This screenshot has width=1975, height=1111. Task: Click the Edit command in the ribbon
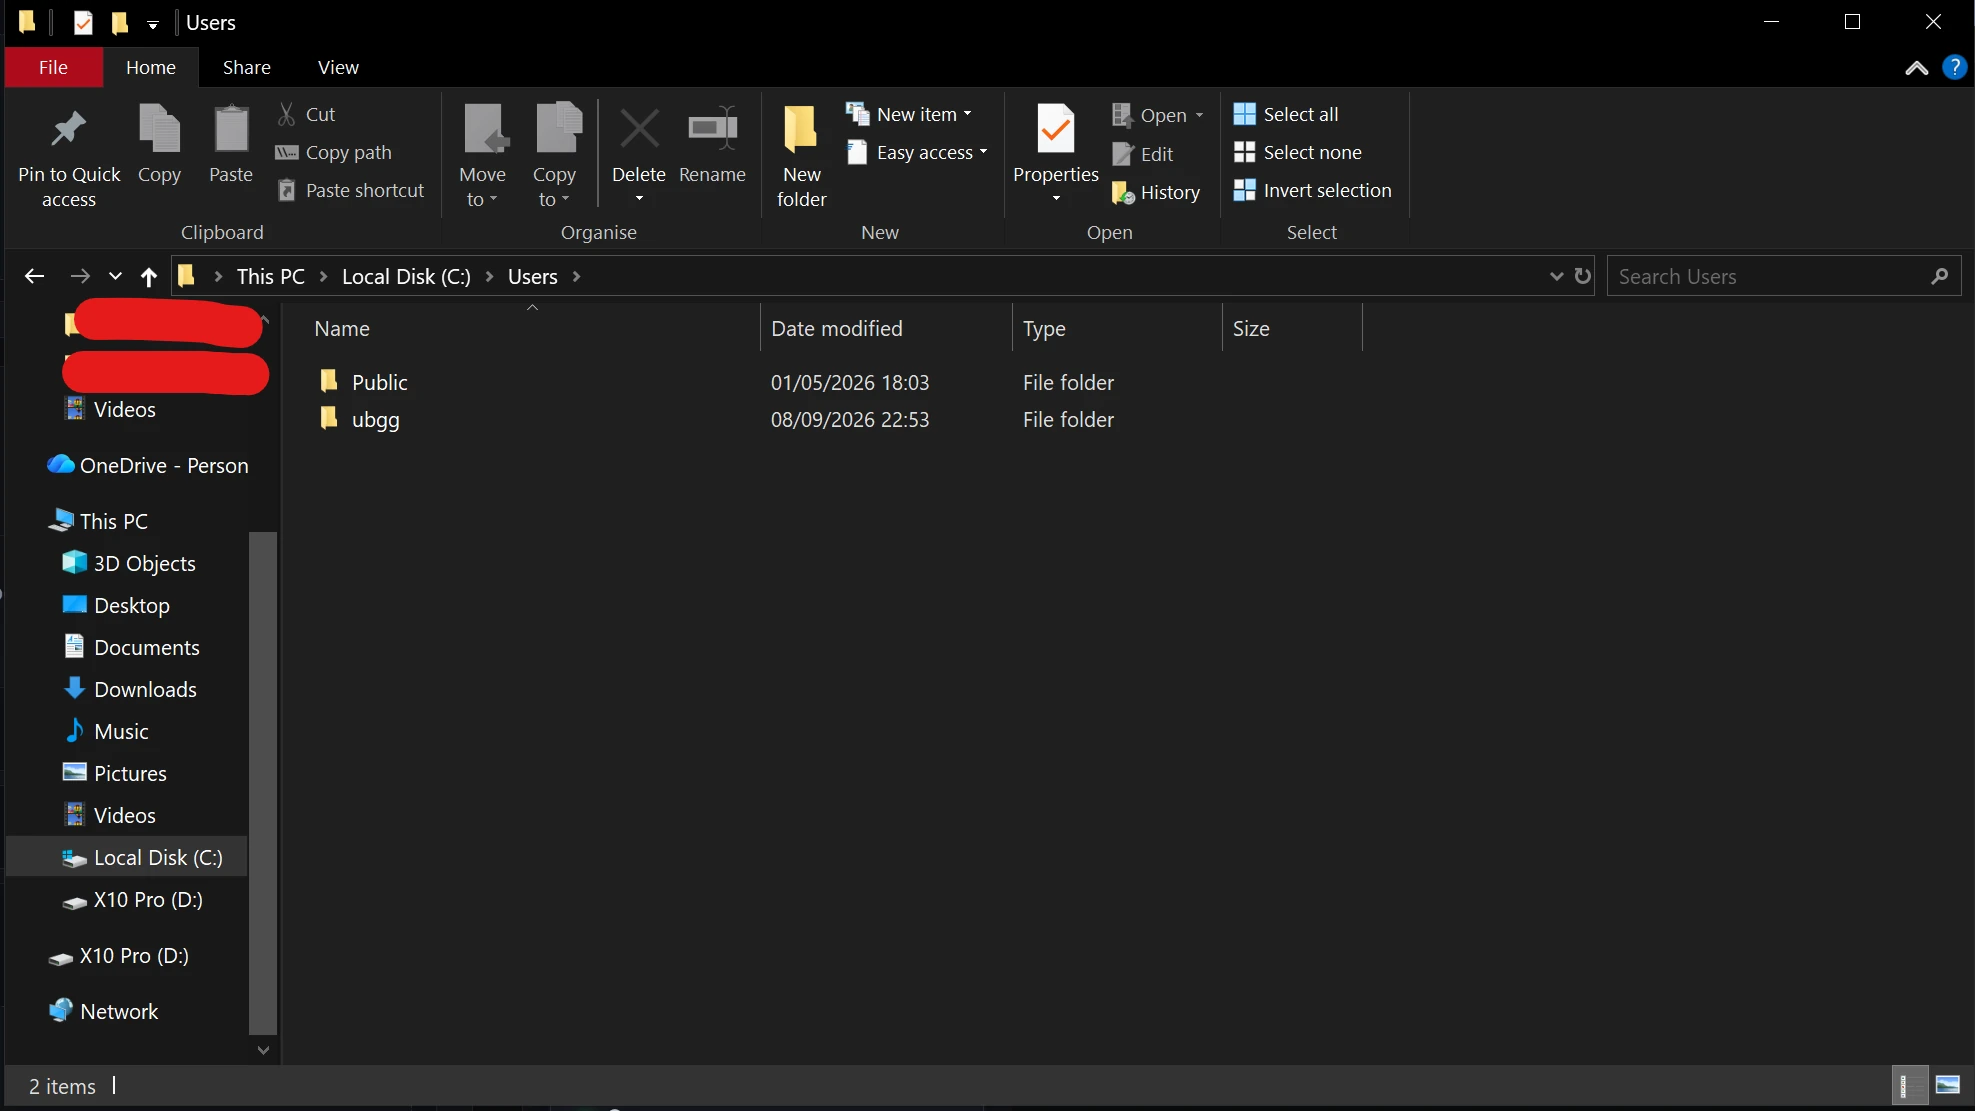coord(1143,154)
